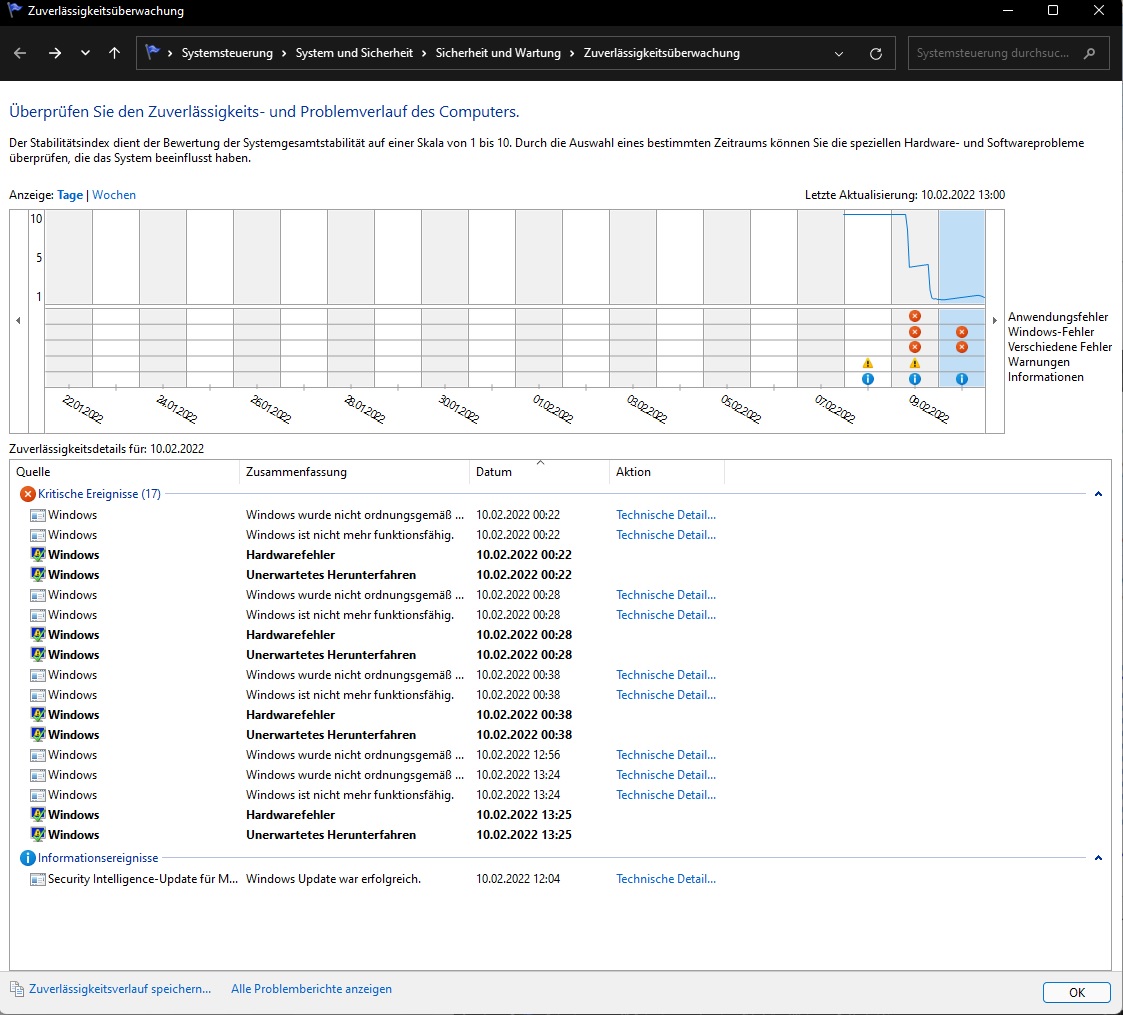
Task: Open Technische Details for 13:24 nicht funktionsfähig
Action: (665, 795)
